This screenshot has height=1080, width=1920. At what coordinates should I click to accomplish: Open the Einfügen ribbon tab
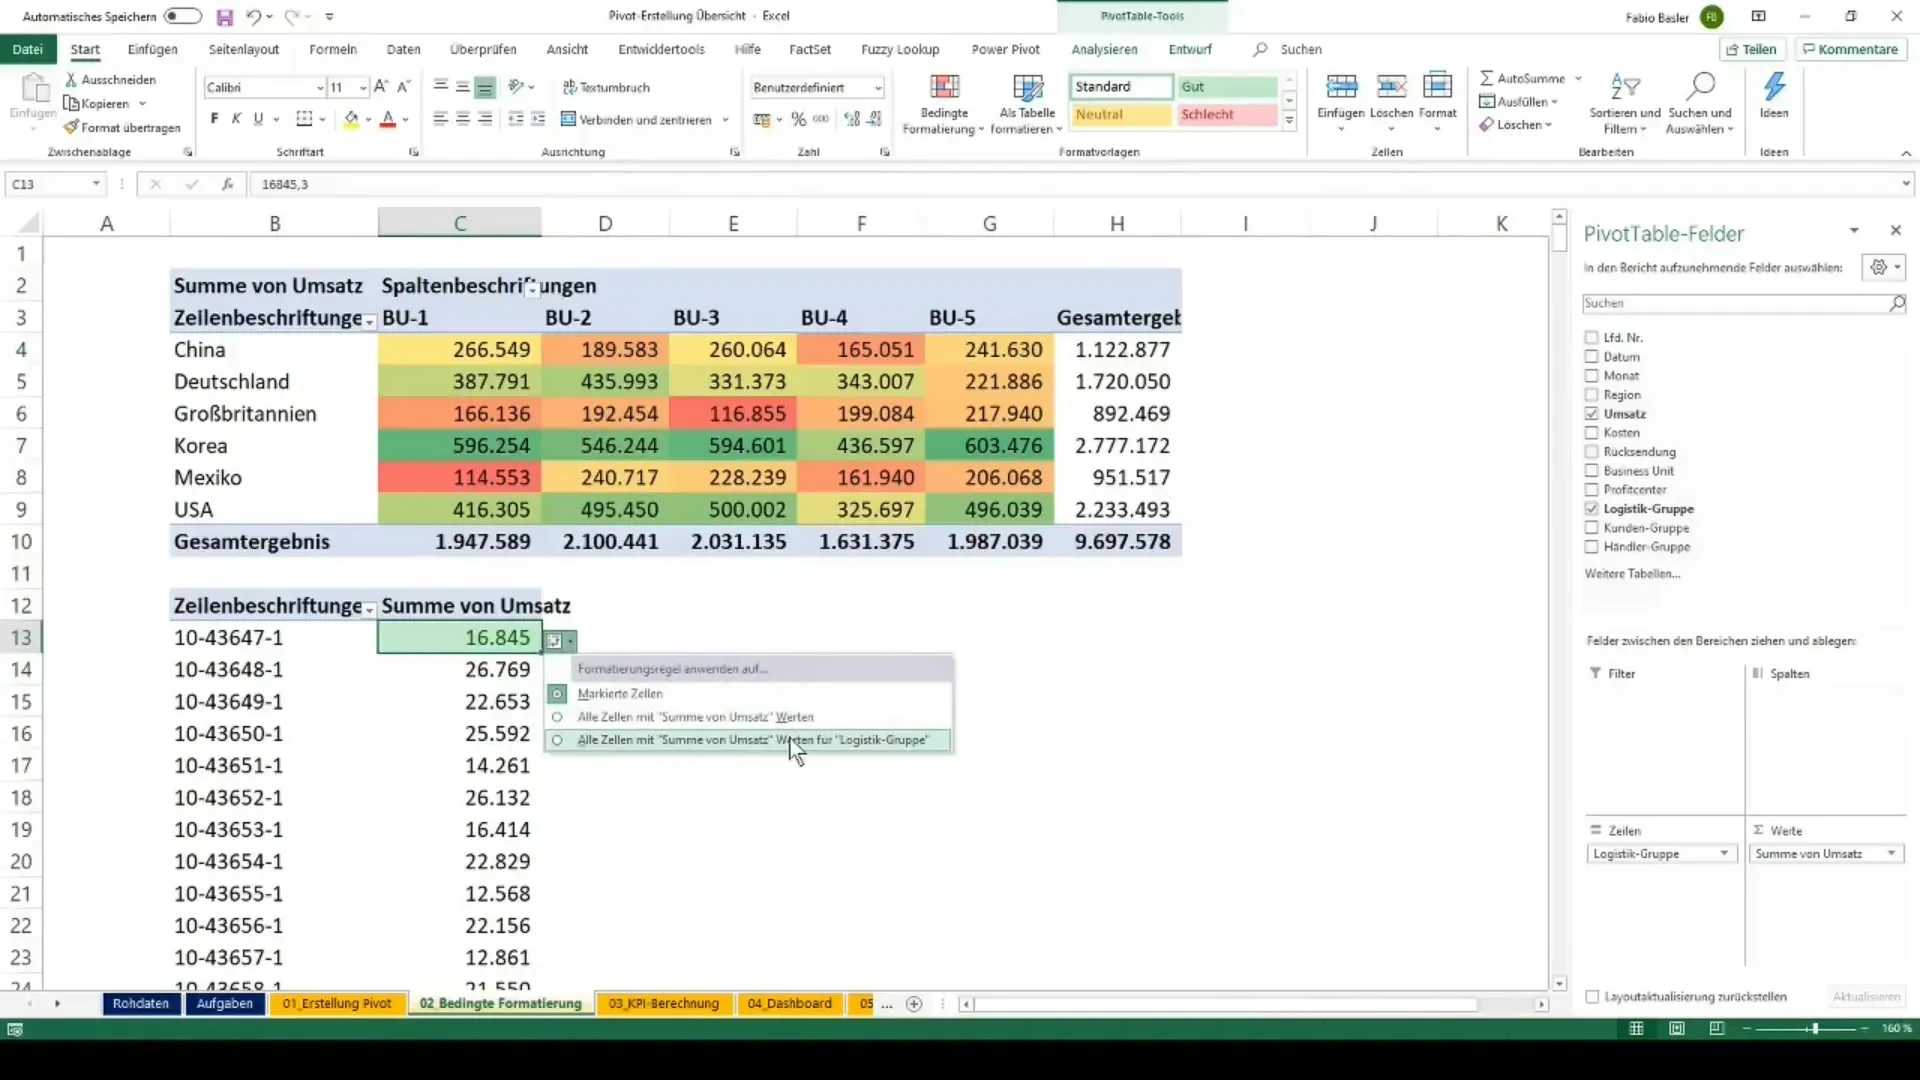click(x=153, y=49)
